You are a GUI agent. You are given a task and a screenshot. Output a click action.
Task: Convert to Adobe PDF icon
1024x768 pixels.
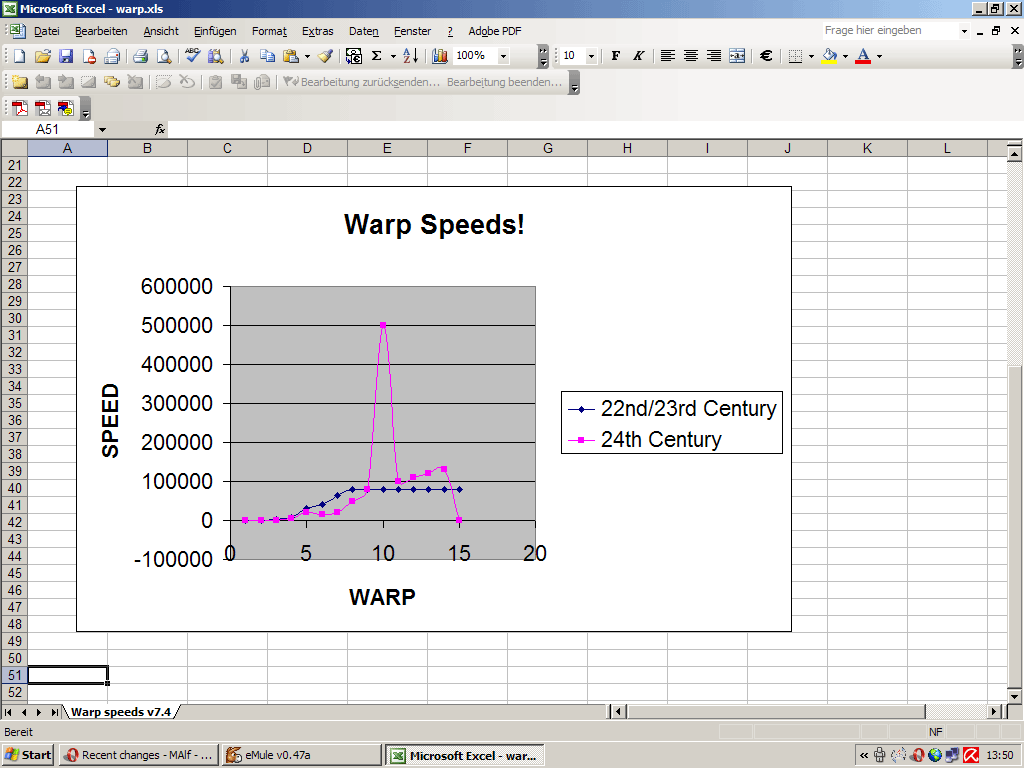coord(20,108)
